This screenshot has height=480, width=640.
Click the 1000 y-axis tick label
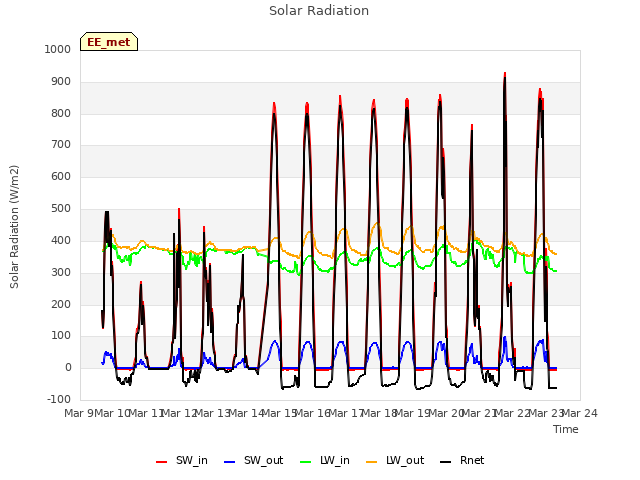[x=58, y=49]
